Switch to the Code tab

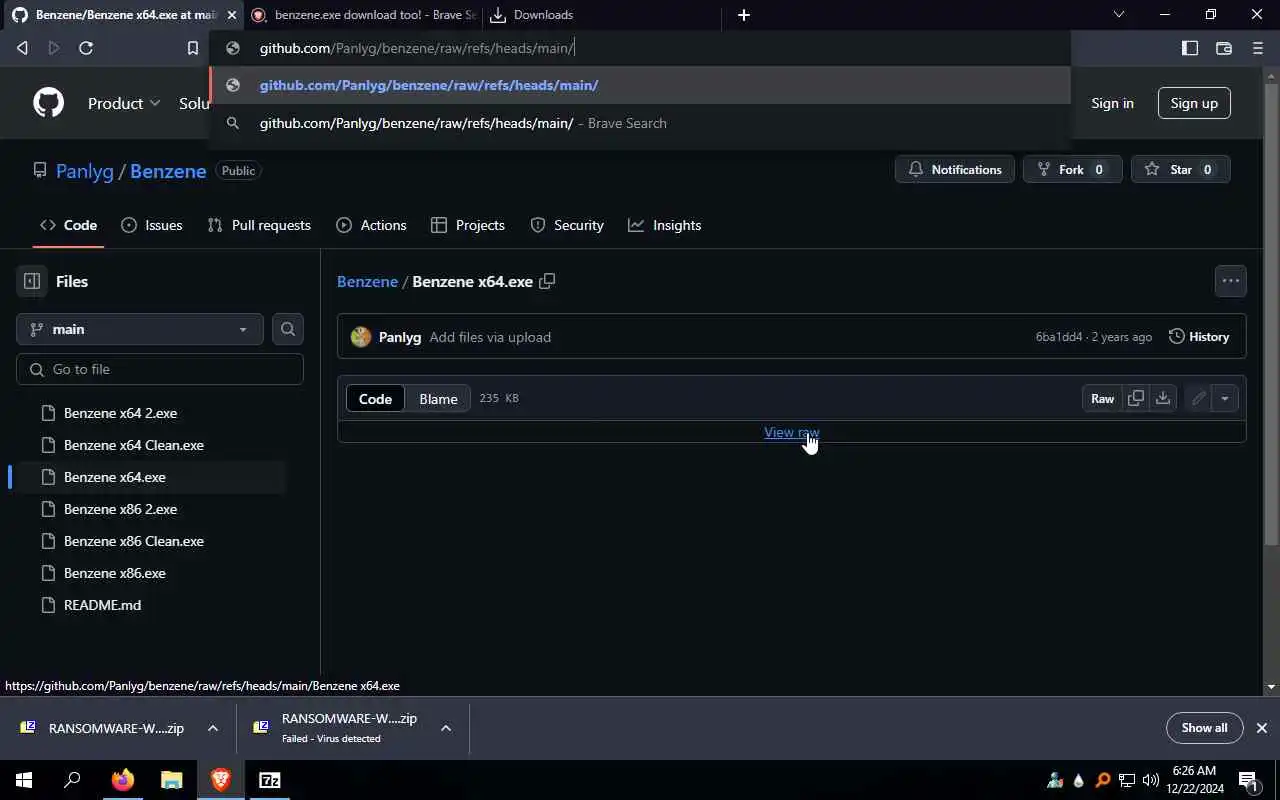pos(68,225)
